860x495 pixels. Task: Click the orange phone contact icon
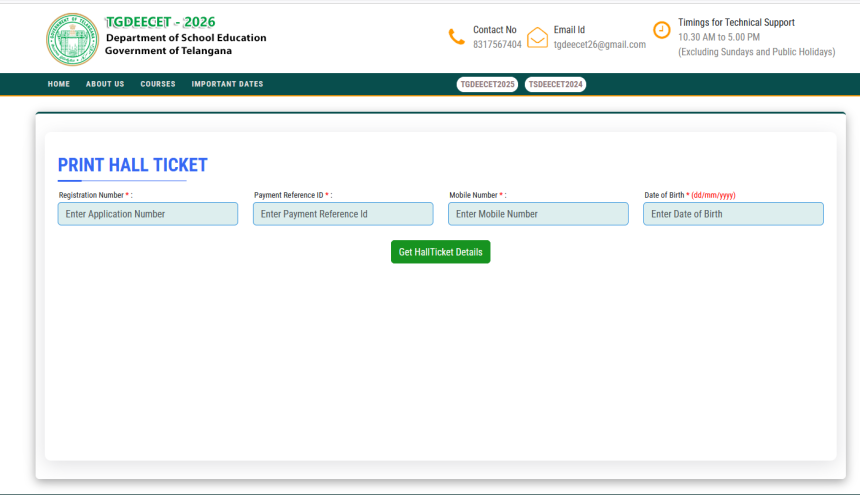tap(456, 37)
